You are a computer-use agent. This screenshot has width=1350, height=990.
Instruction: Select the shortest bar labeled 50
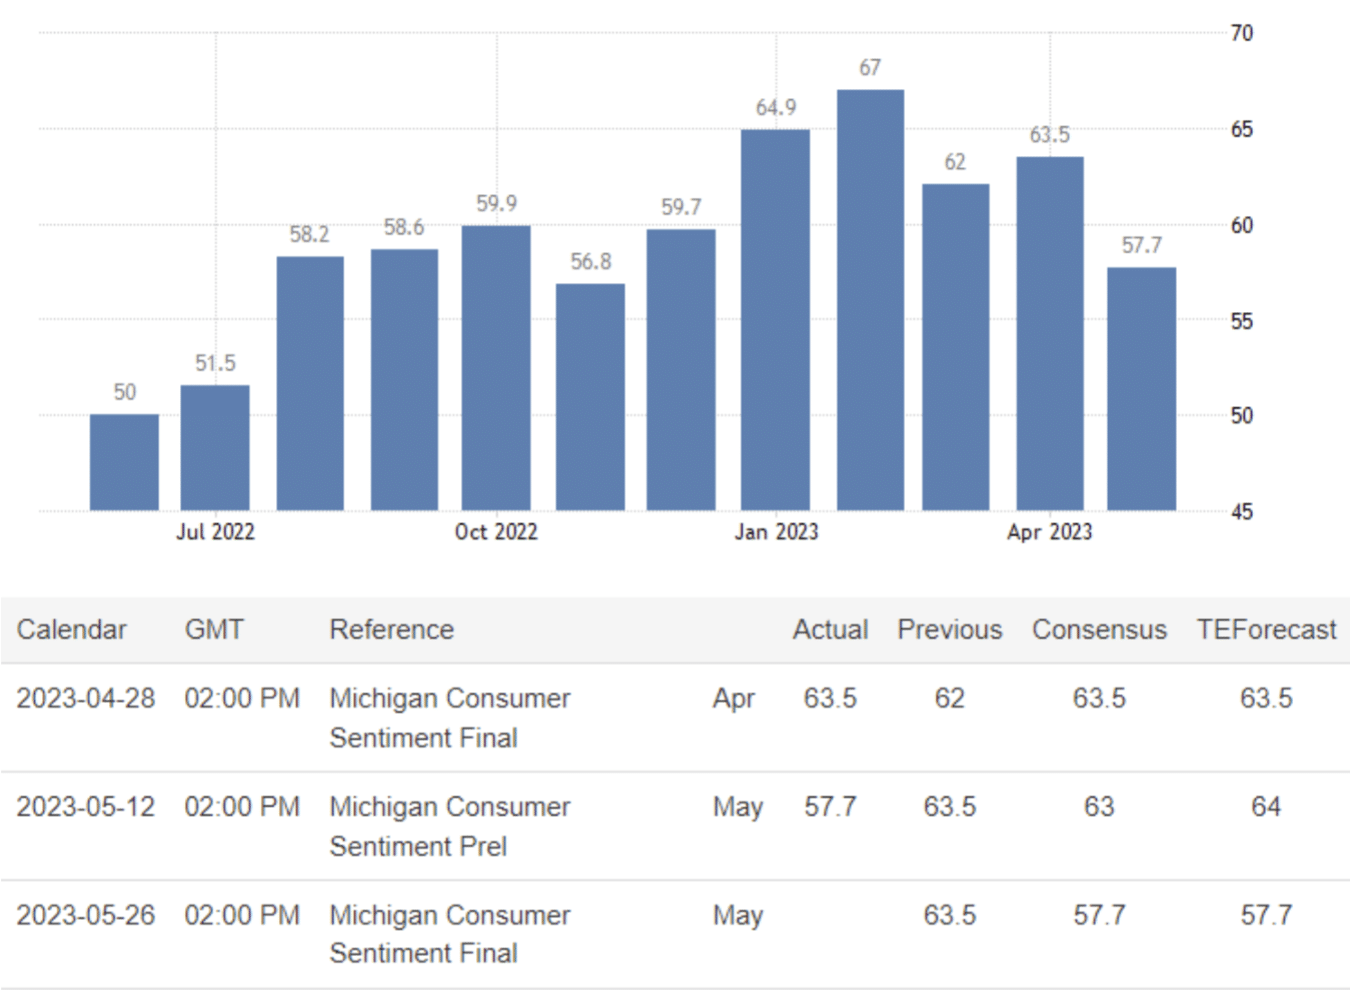coord(124,462)
